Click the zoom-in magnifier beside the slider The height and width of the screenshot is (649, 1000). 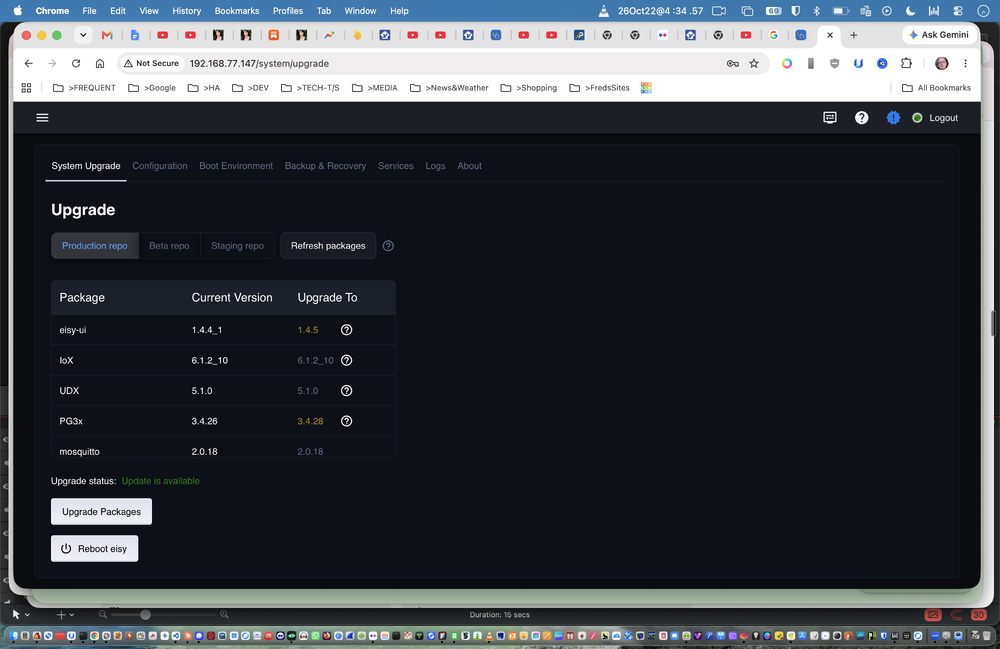(x=224, y=615)
